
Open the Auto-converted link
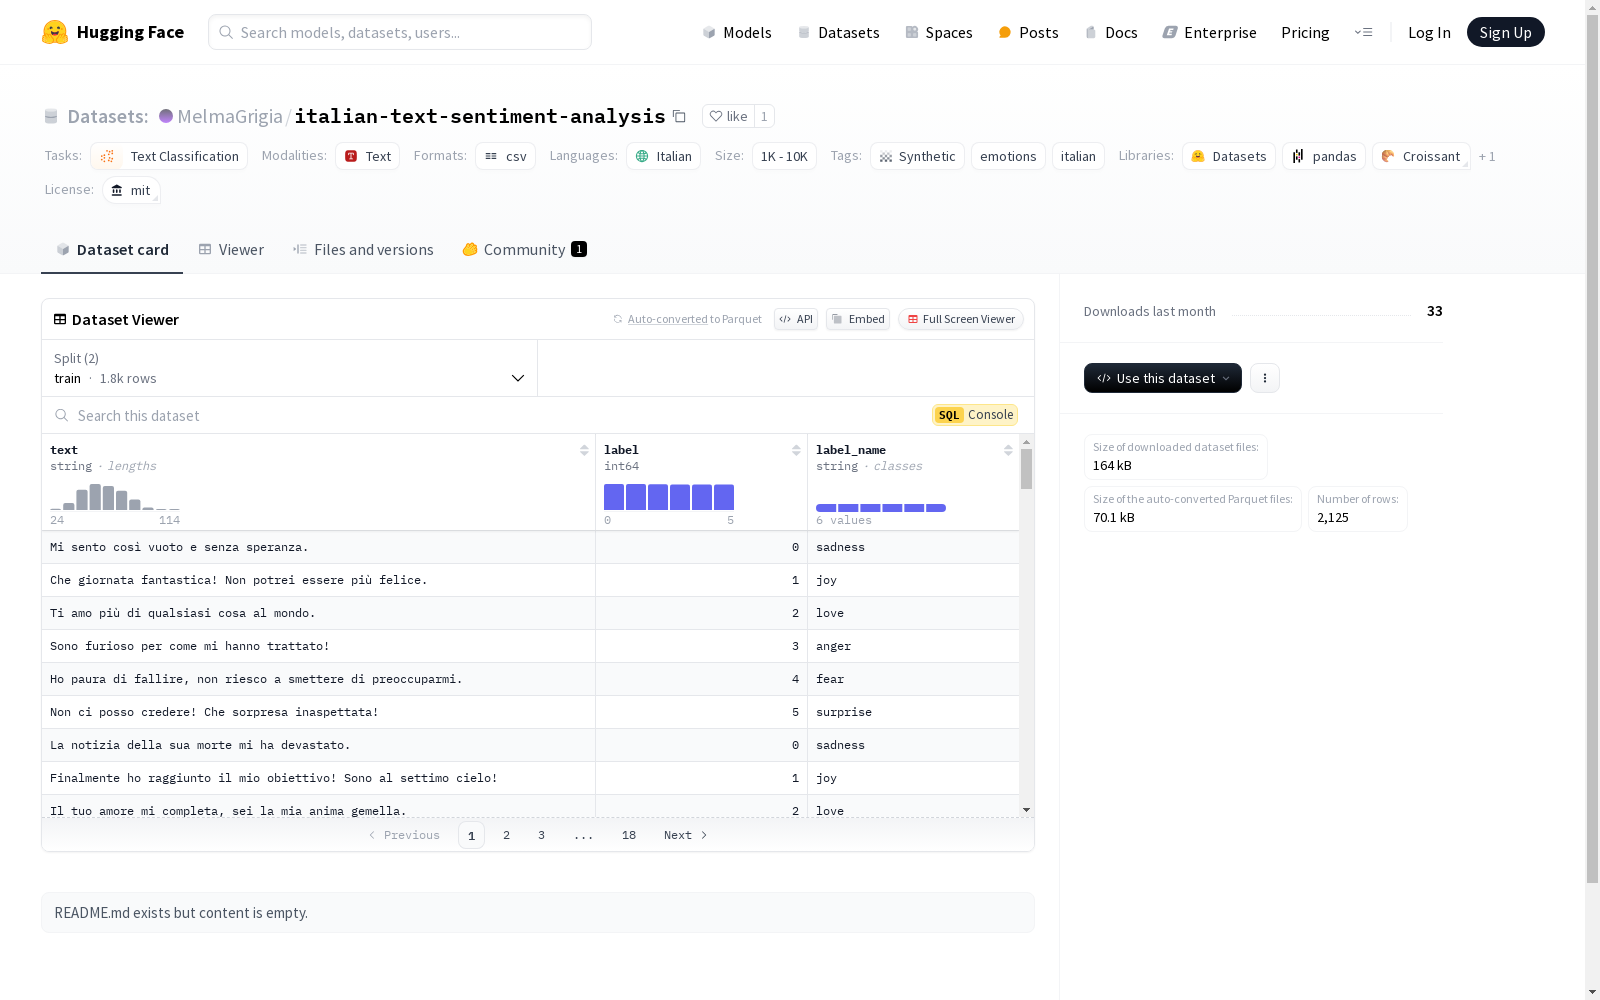pyautogui.click(x=667, y=319)
